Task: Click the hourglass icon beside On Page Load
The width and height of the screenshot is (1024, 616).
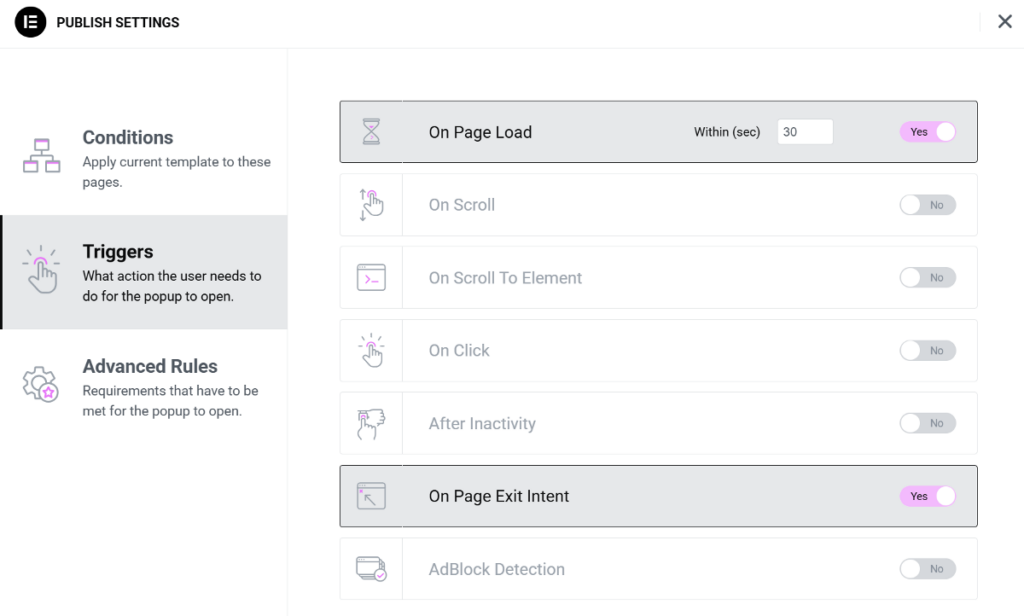Action: [371, 131]
